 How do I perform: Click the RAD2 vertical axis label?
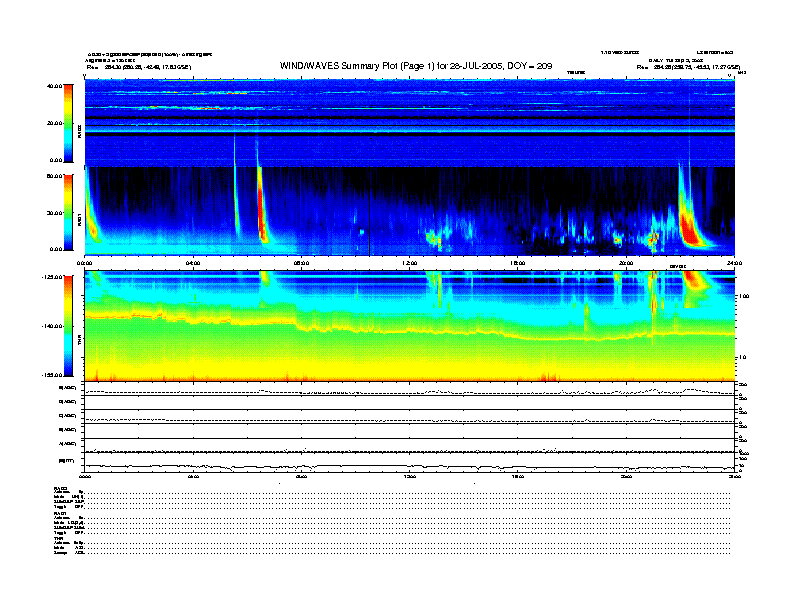79,131
